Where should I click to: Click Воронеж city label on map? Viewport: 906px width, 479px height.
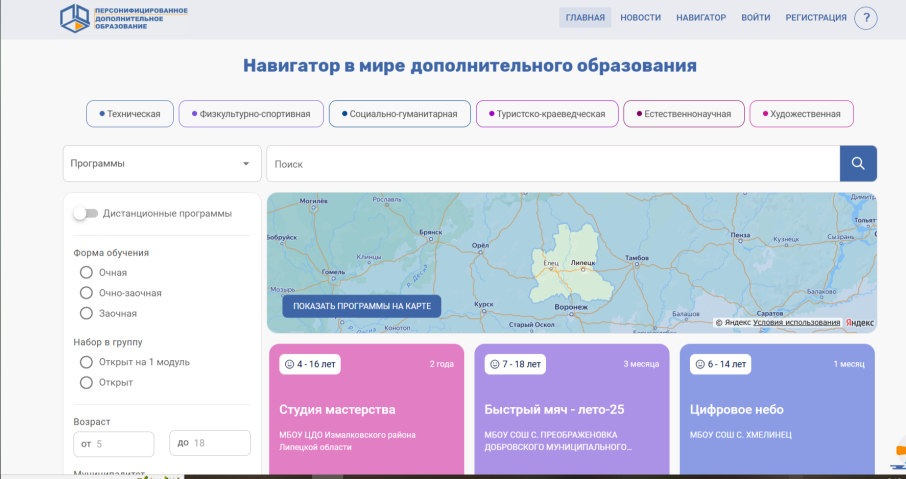pyautogui.click(x=570, y=307)
